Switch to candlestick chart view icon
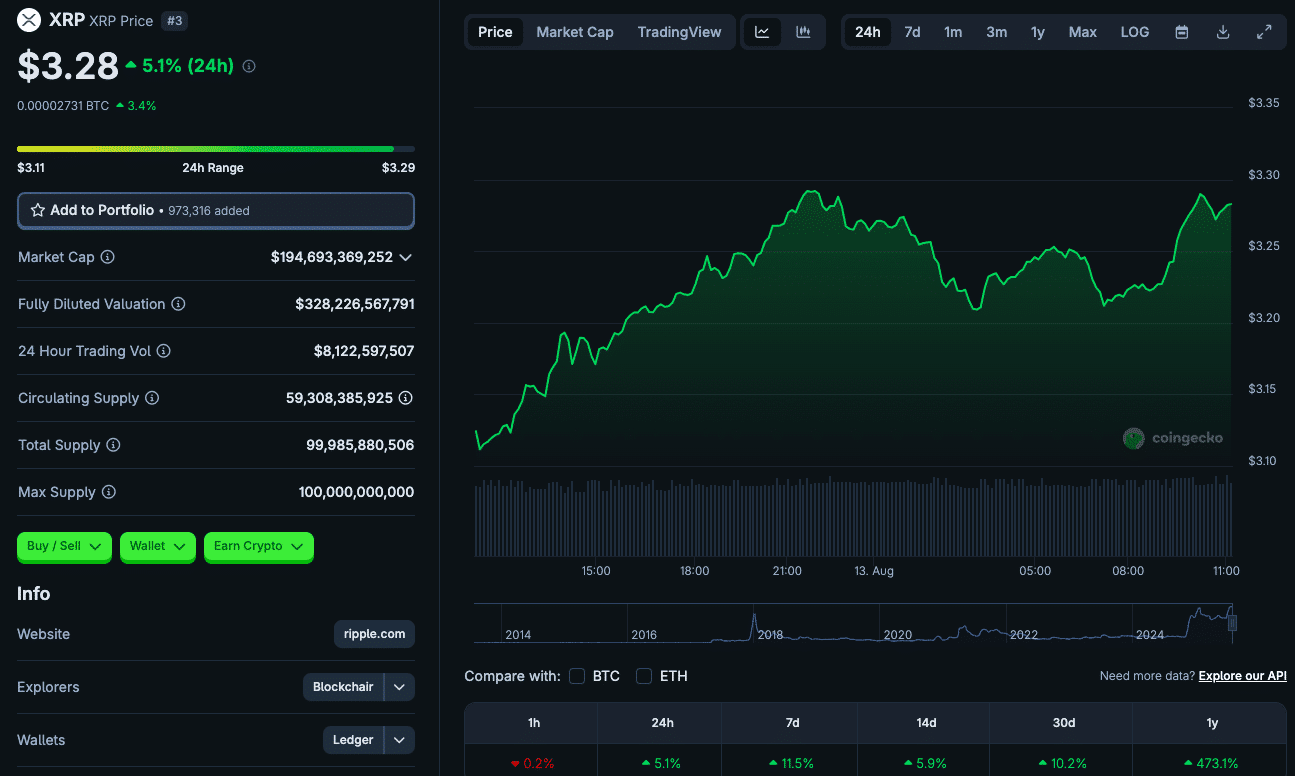This screenshot has height=776, width=1295. pos(803,32)
